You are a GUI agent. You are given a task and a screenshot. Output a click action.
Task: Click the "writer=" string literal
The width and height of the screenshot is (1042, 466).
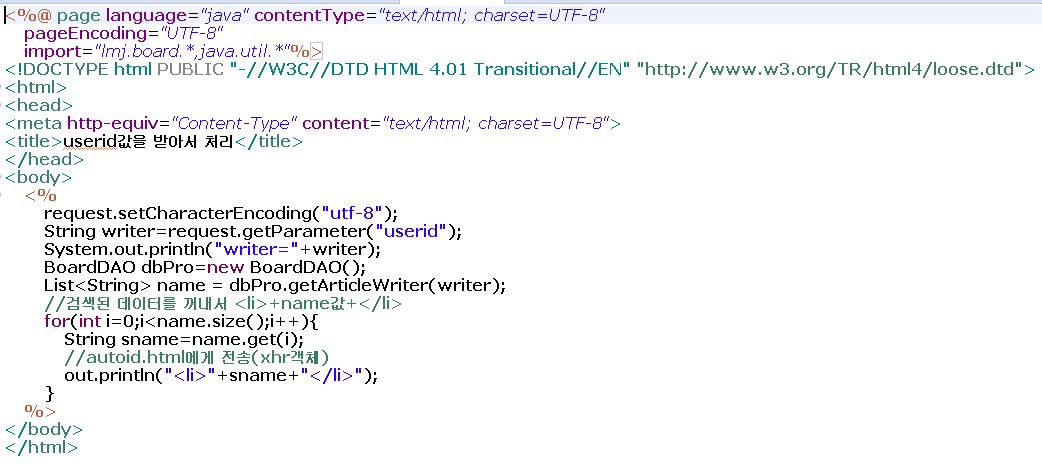[257, 249]
